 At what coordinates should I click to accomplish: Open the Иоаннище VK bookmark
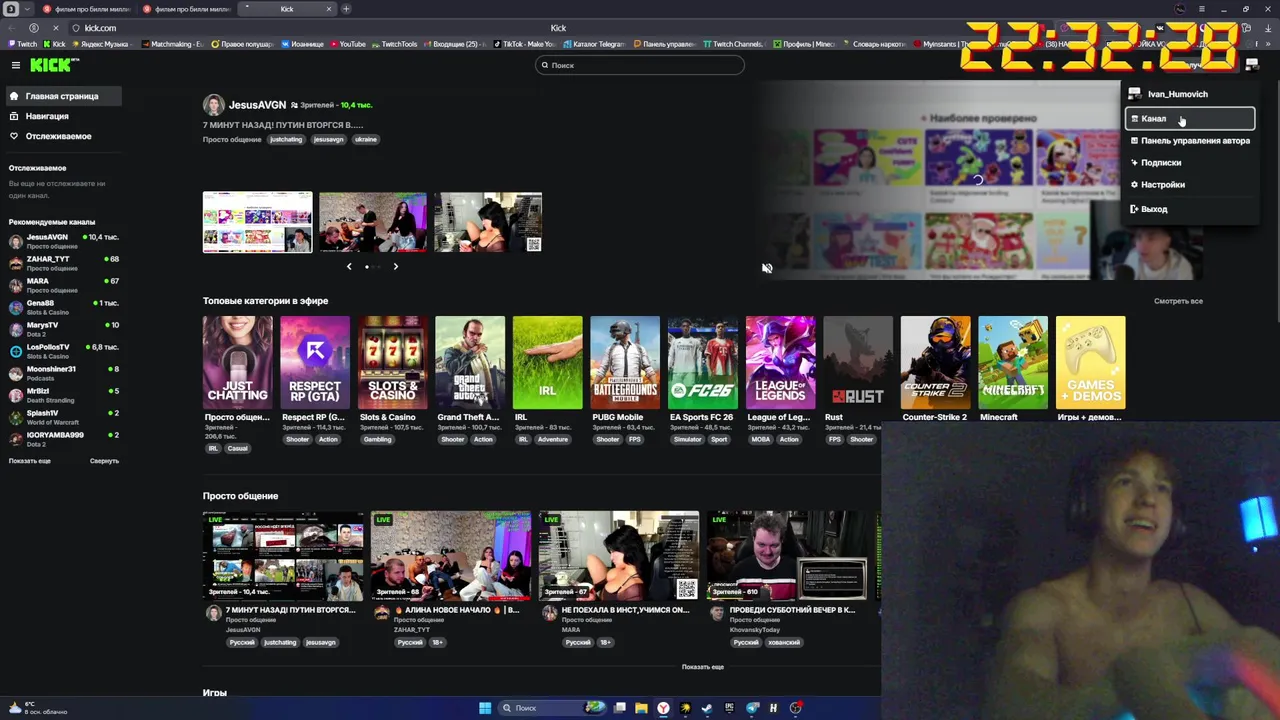(x=303, y=44)
